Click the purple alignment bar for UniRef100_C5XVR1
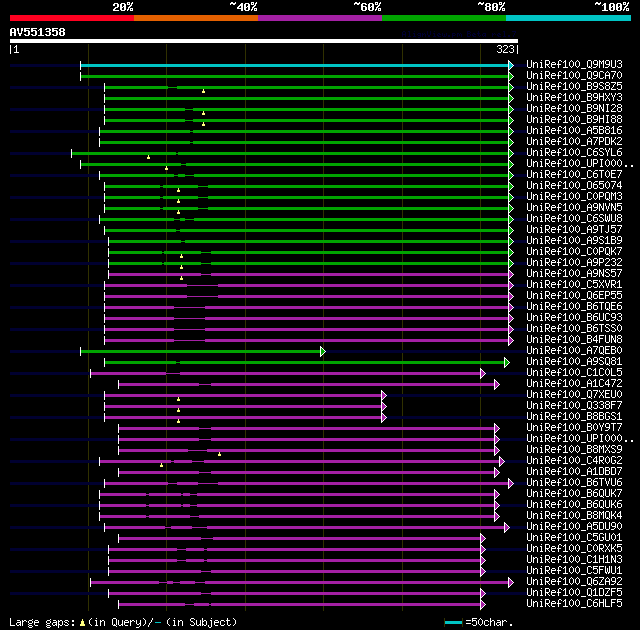Viewport: 640px width, 630px height. click(x=307, y=286)
